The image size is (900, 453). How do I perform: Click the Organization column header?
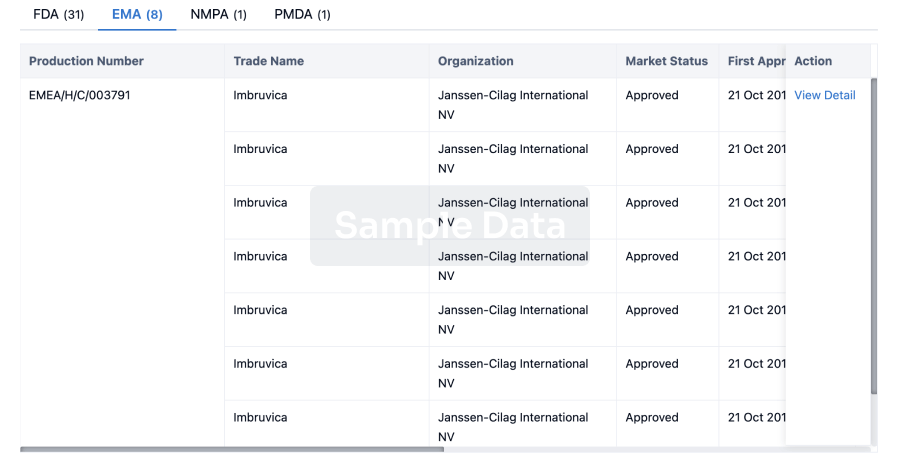tap(475, 61)
